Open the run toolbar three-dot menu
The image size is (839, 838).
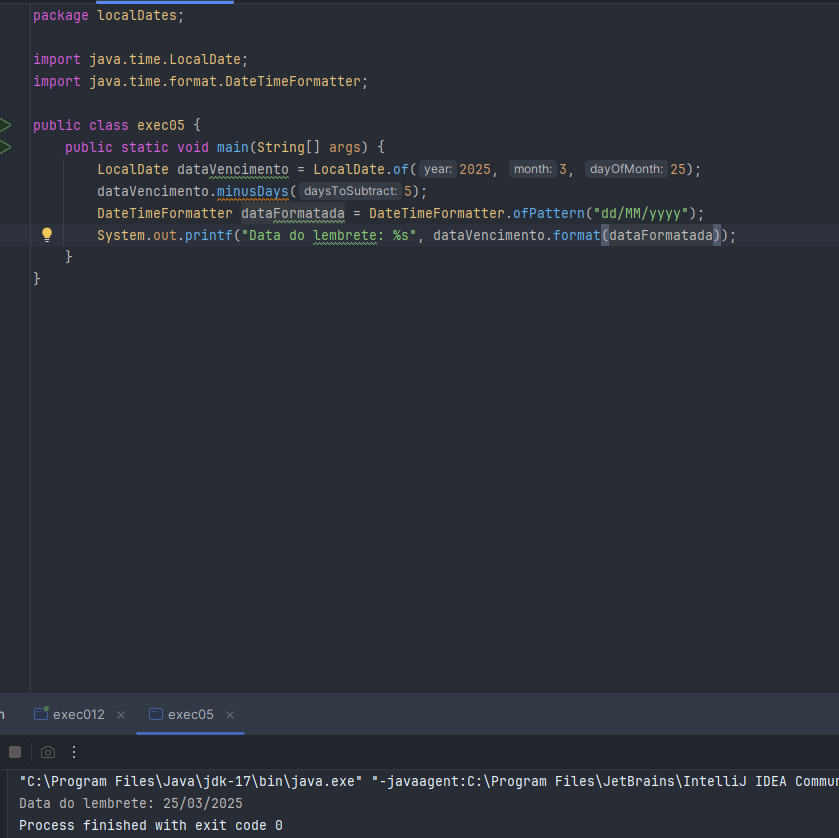click(x=74, y=752)
